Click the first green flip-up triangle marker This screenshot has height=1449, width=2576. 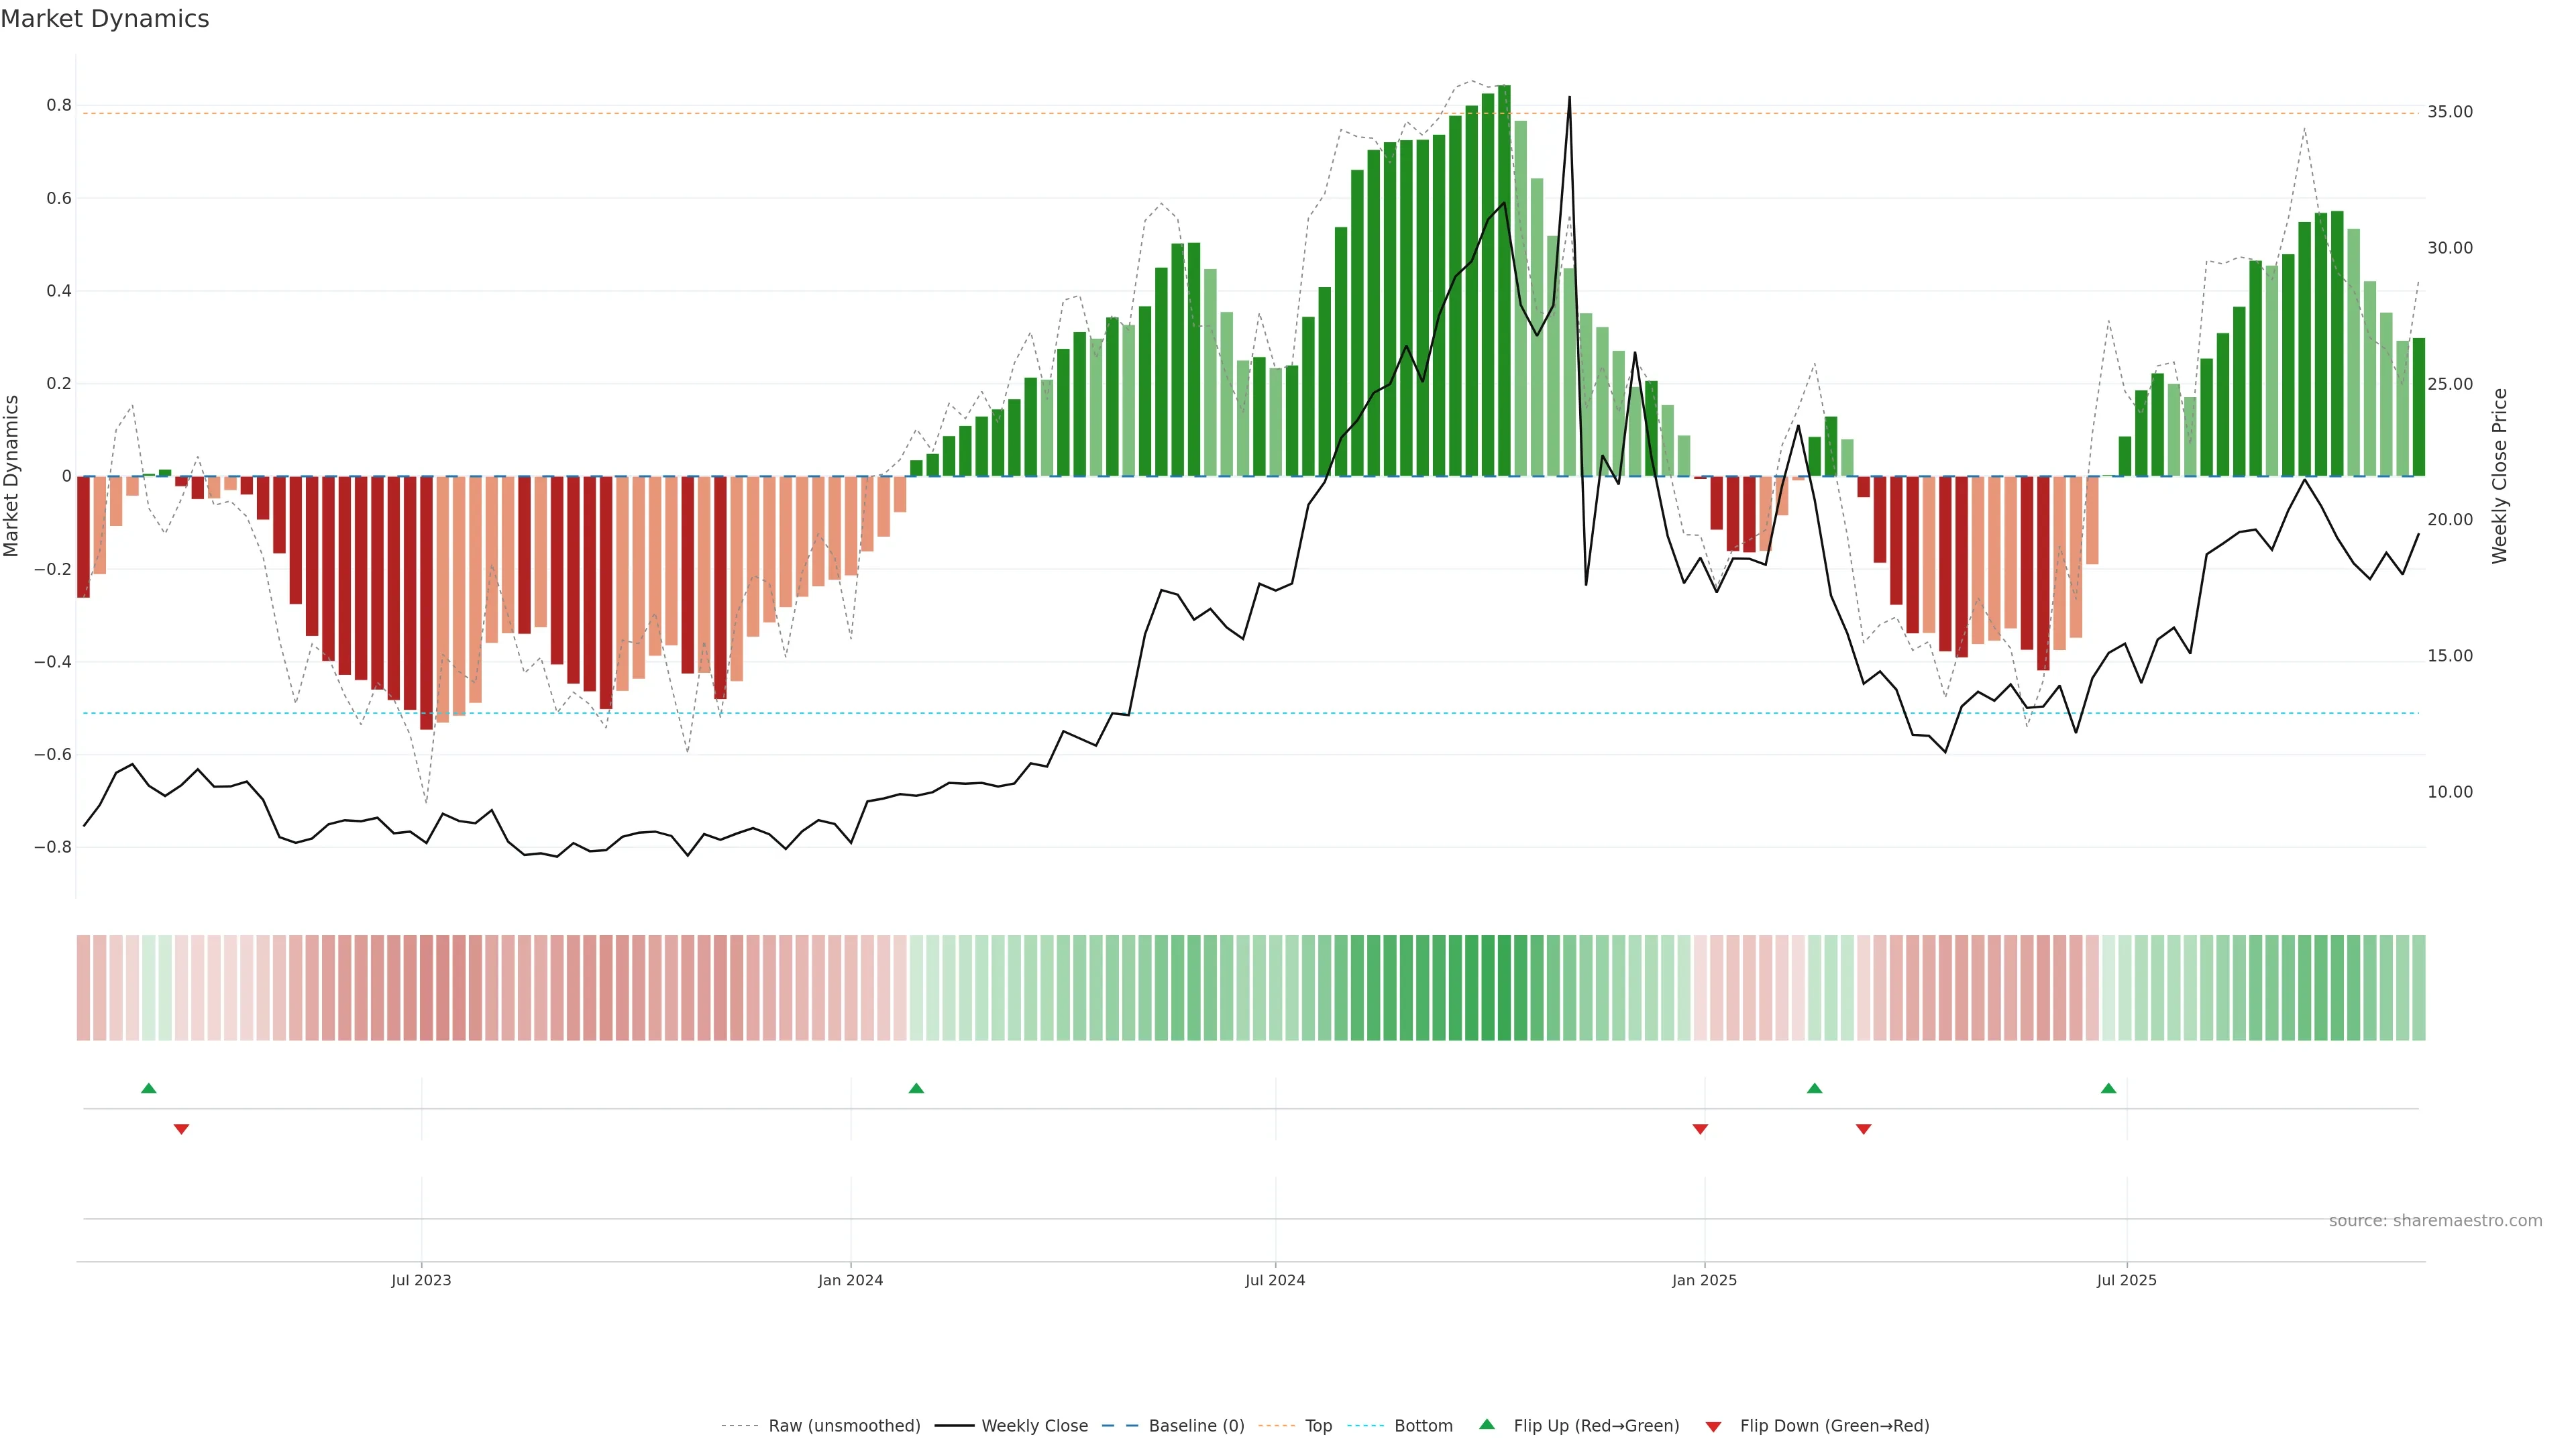pos(149,1088)
